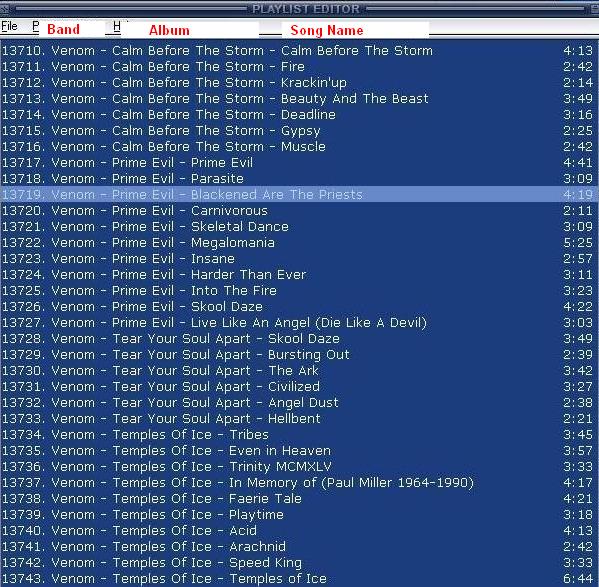Select track 13726 Prime Evil Skool Daze
599x587 pixels.
(x=299, y=307)
